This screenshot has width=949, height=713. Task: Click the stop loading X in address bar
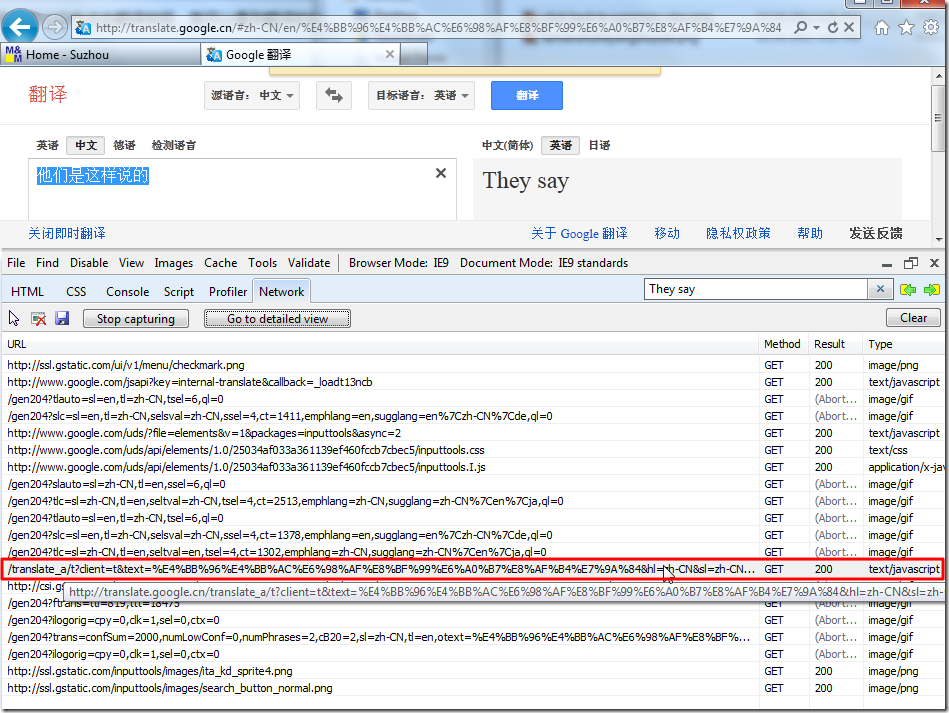pyautogui.click(x=849, y=27)
